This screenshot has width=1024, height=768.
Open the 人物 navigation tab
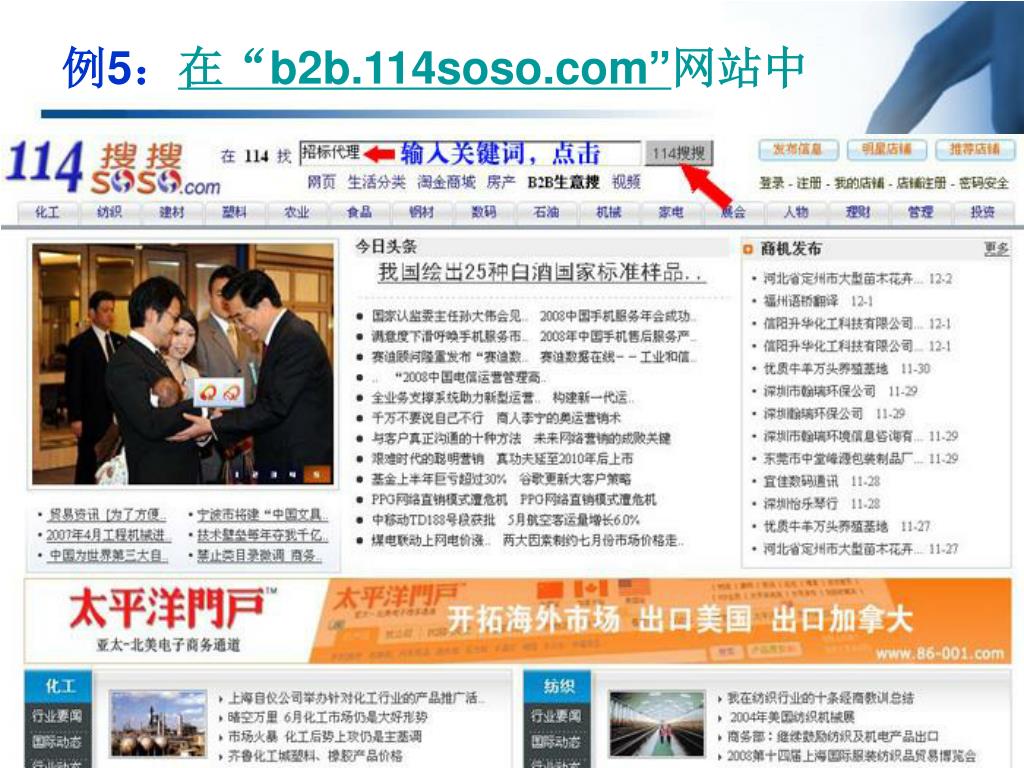[796, 212]
